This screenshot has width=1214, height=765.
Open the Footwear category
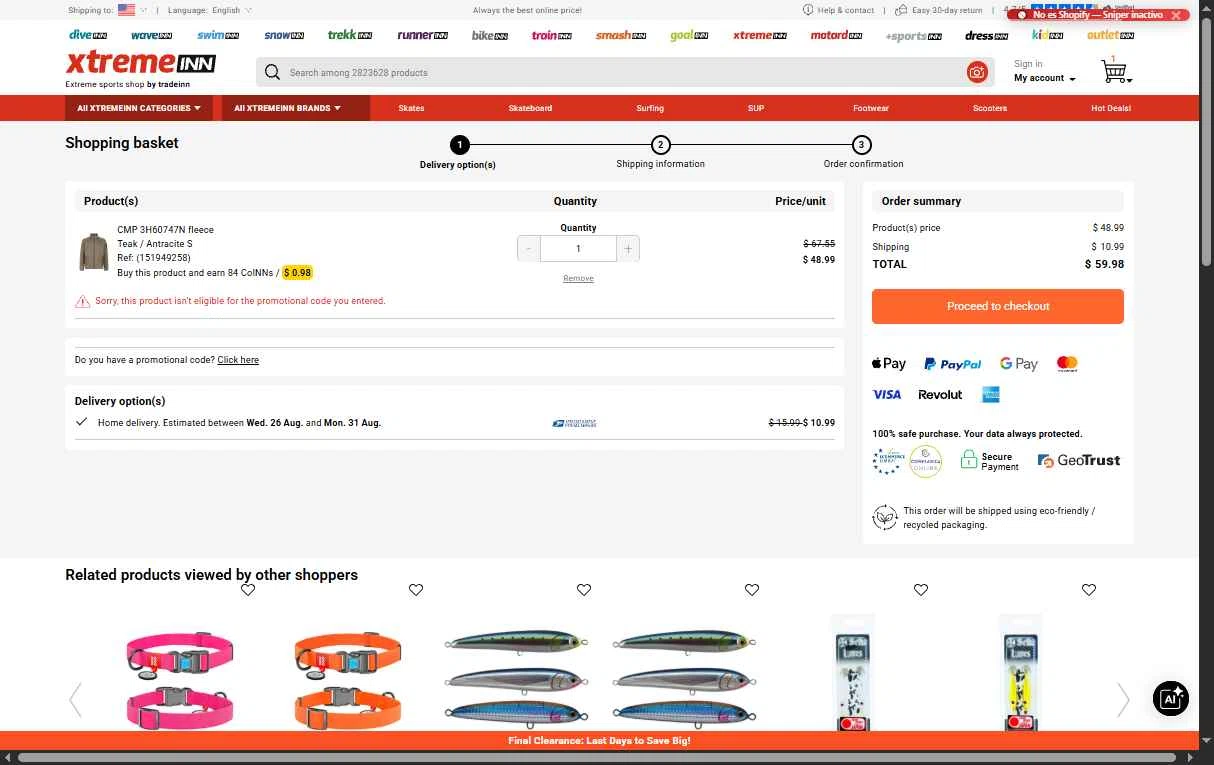pyautogui.click(x=871, y=108)
